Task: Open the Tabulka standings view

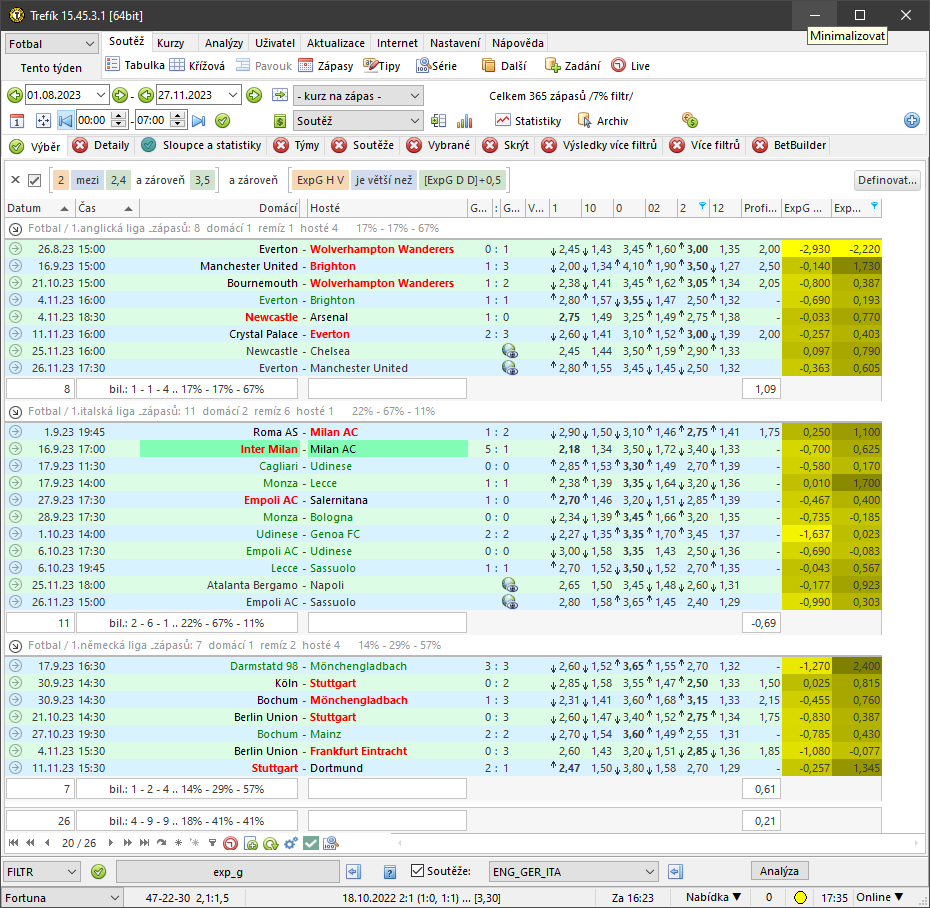Action: (x=135, y=65)
